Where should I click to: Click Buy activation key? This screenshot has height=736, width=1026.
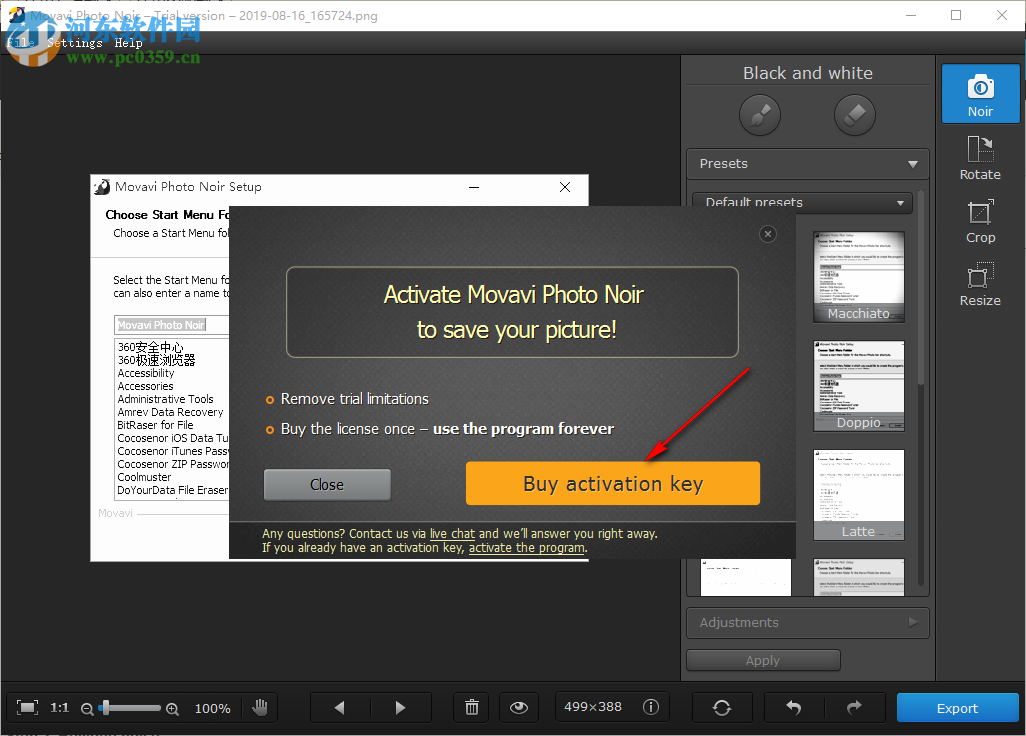pos(612,483)
